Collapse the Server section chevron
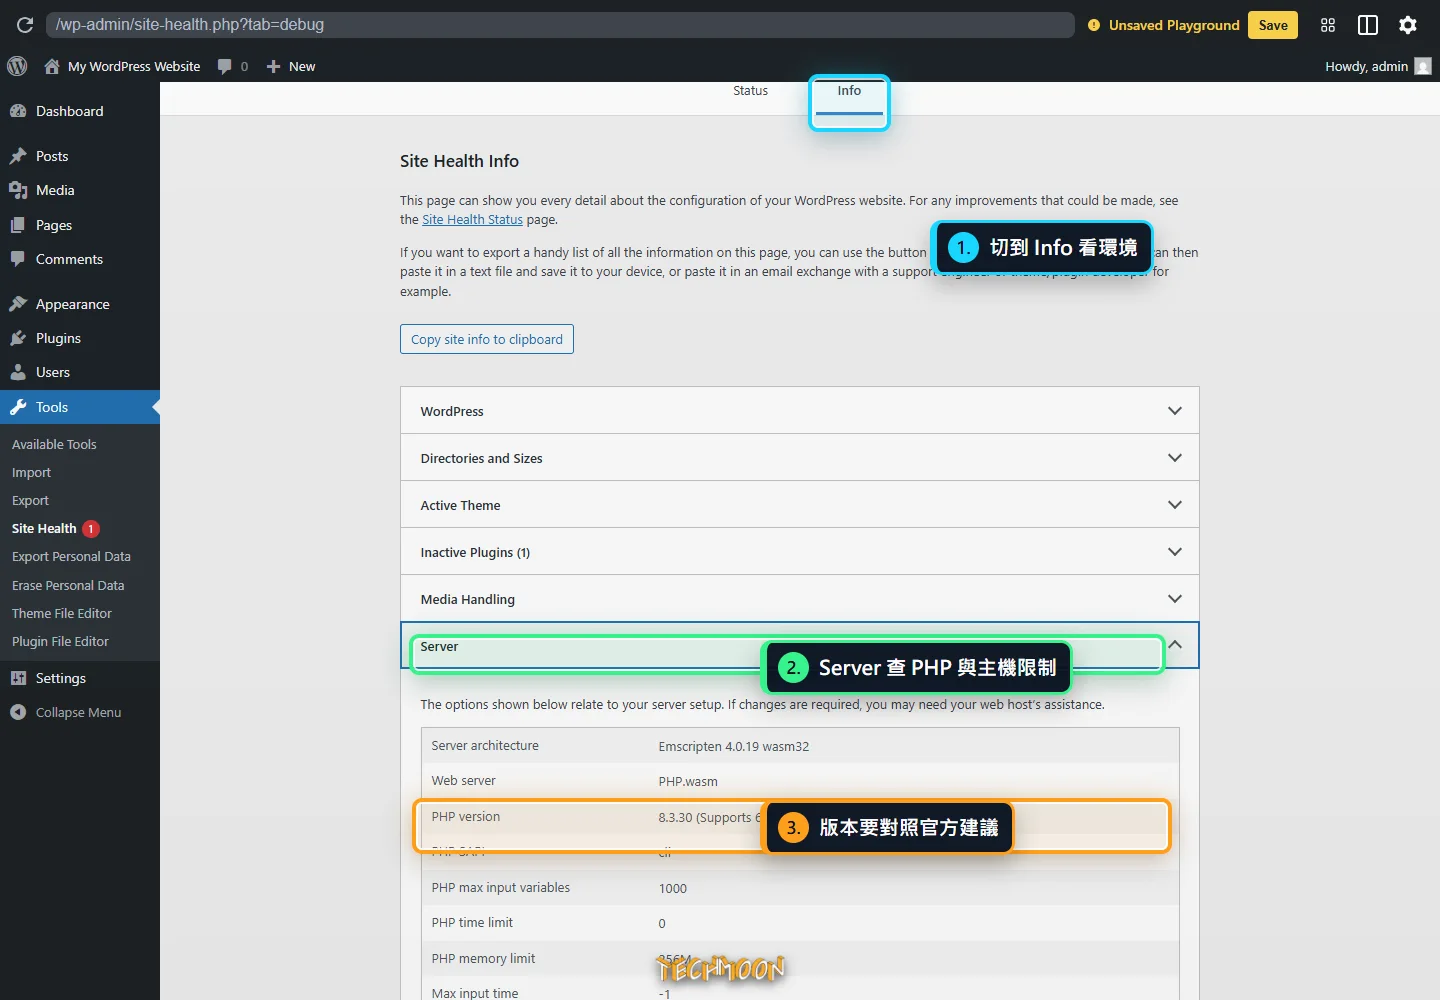 coord(1175,645)
